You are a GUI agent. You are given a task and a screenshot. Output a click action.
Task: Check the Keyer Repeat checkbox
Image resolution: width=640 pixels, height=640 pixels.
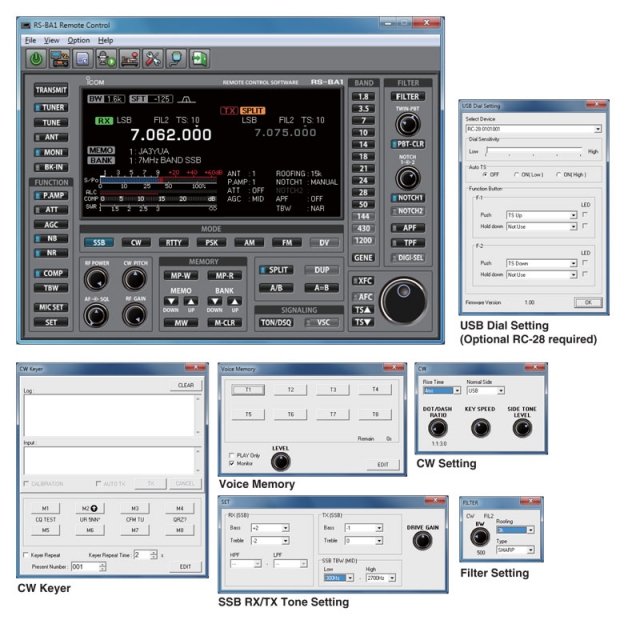(25, 556)
